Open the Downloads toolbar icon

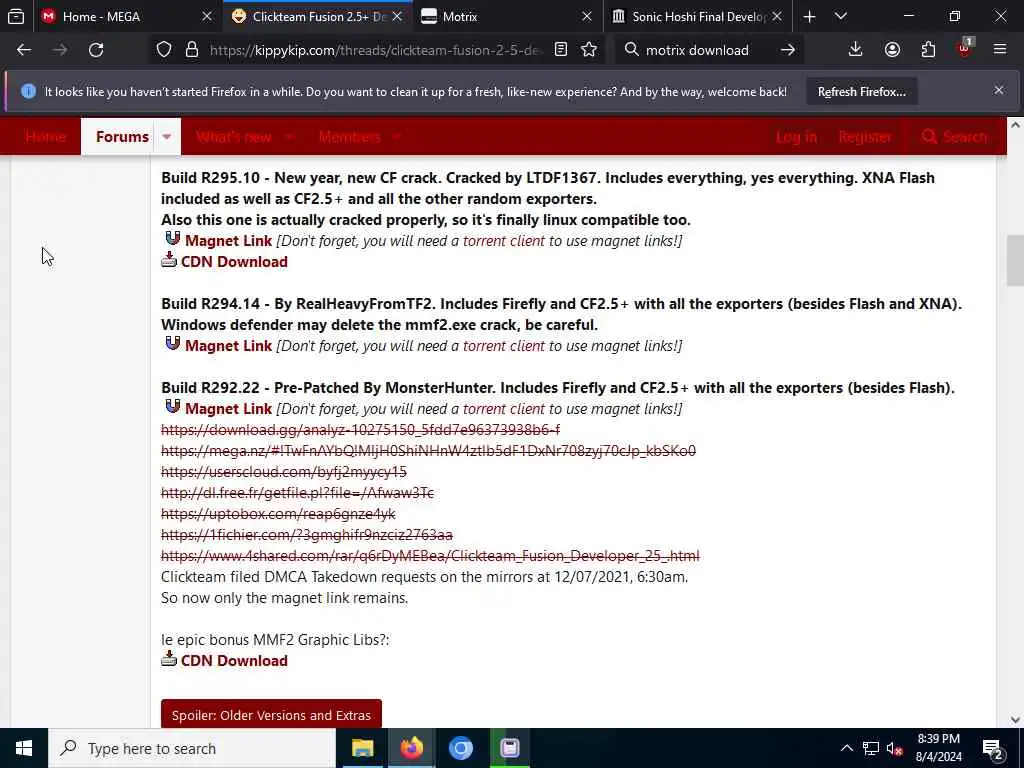coord(856,50)
